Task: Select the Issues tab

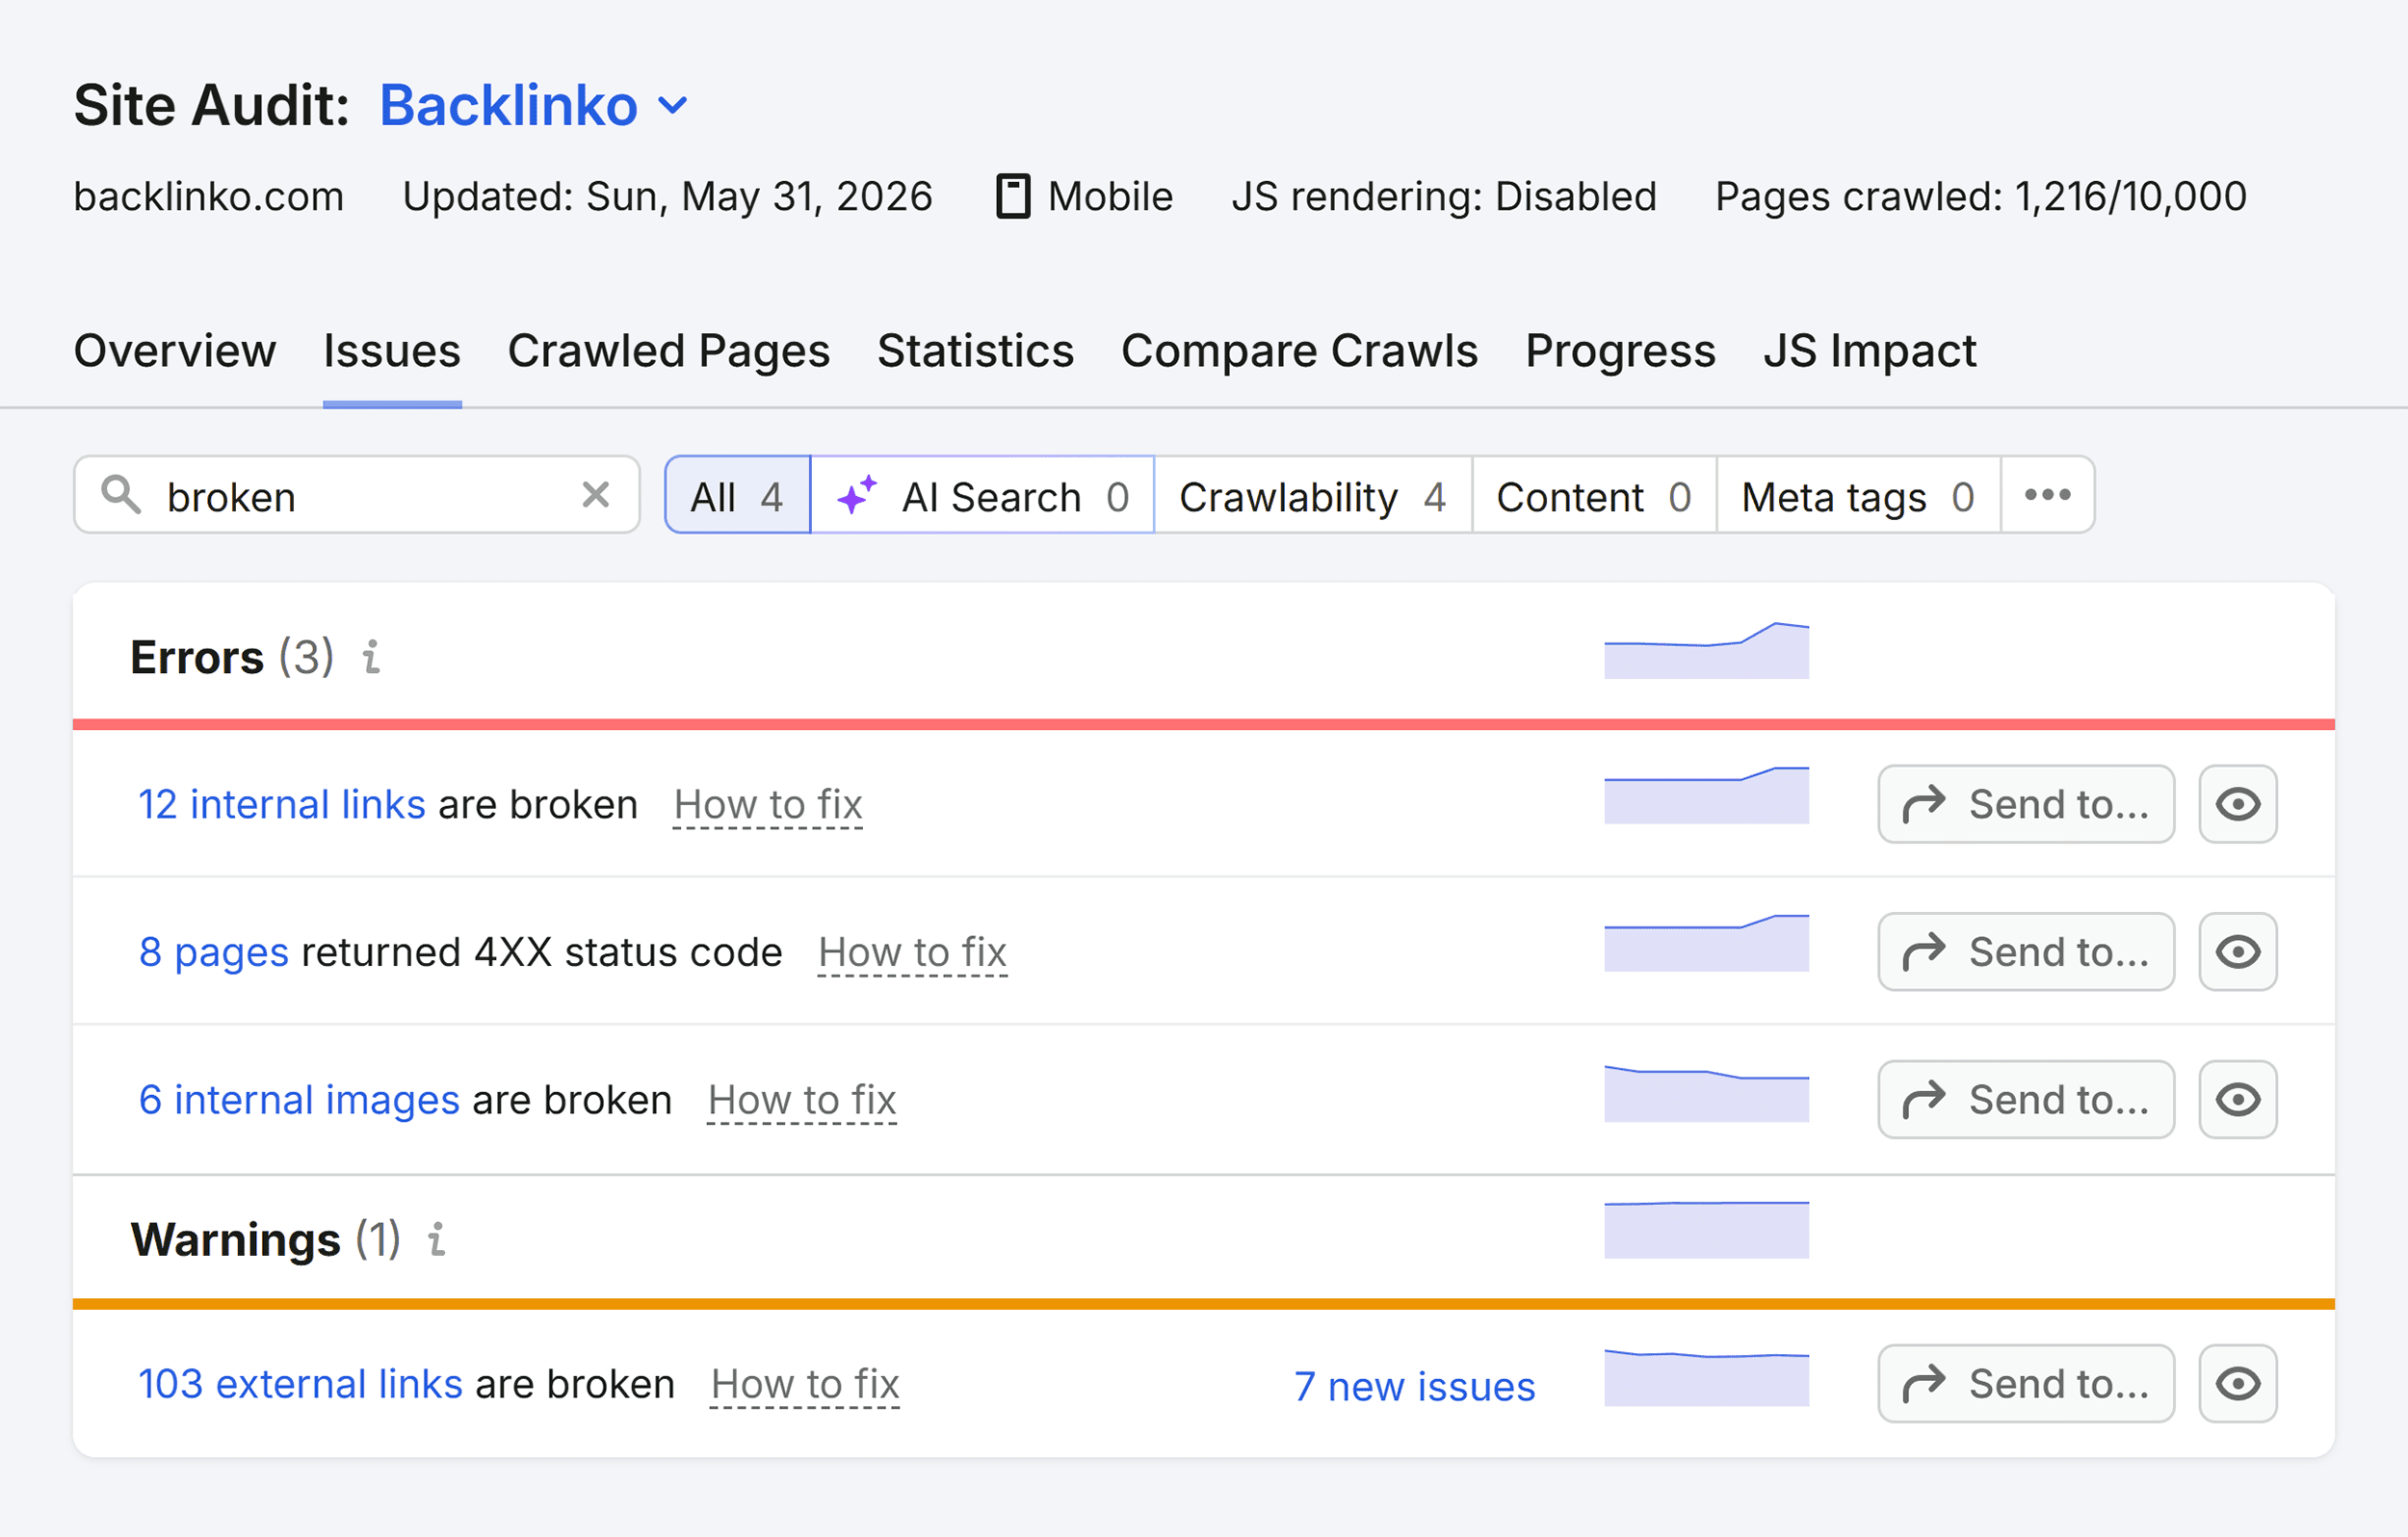Action: click(392, 351)
